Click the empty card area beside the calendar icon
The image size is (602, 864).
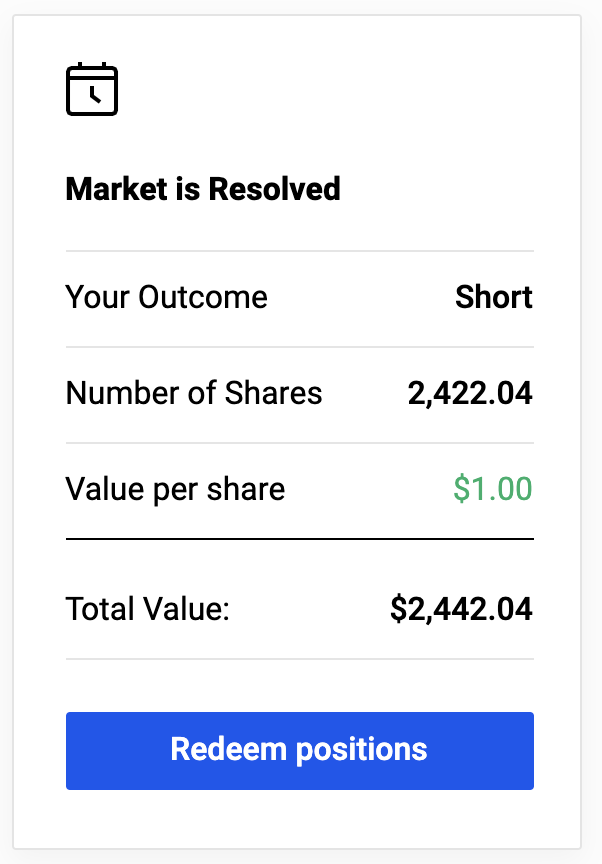(x=330, y=89)
